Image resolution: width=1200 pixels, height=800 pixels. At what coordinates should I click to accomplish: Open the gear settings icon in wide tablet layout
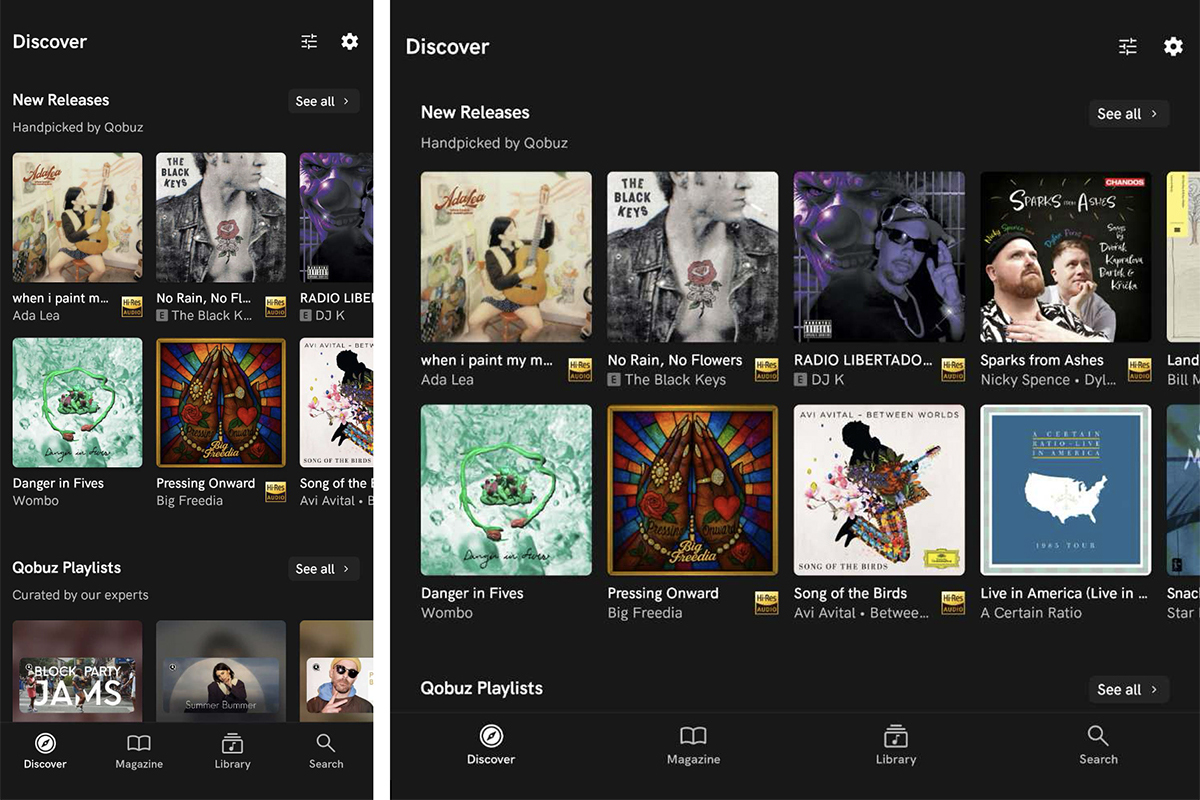click(x=1173, y=47)
